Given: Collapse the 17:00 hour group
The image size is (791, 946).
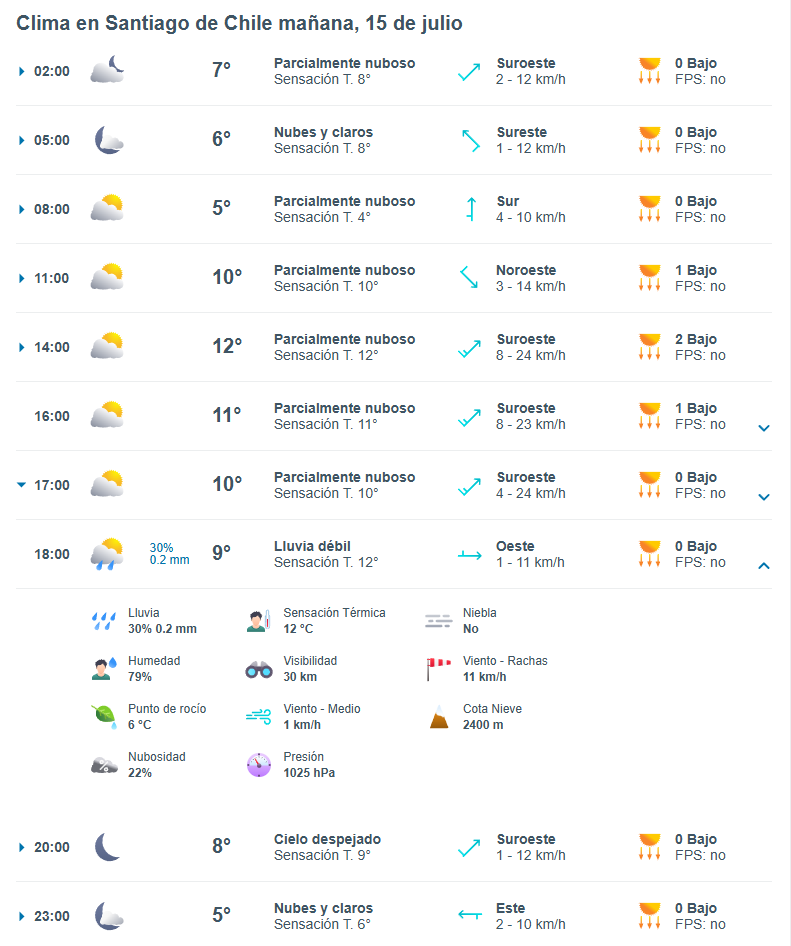Looking at the screenshot, I should point(22,485).
